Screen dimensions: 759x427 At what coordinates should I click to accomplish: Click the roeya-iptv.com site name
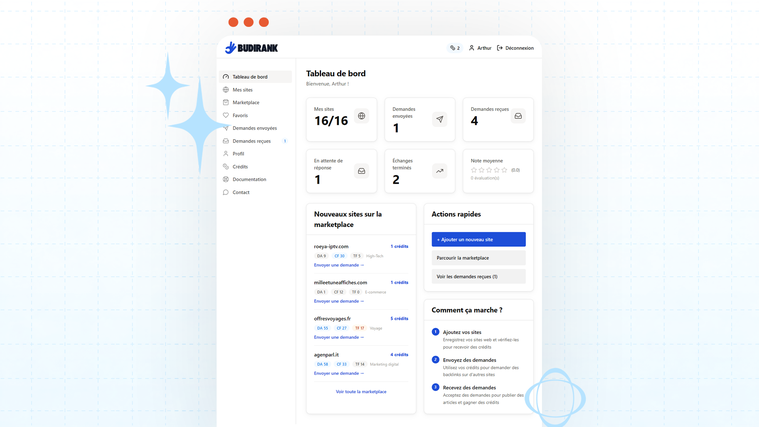[x=331, y=246]
